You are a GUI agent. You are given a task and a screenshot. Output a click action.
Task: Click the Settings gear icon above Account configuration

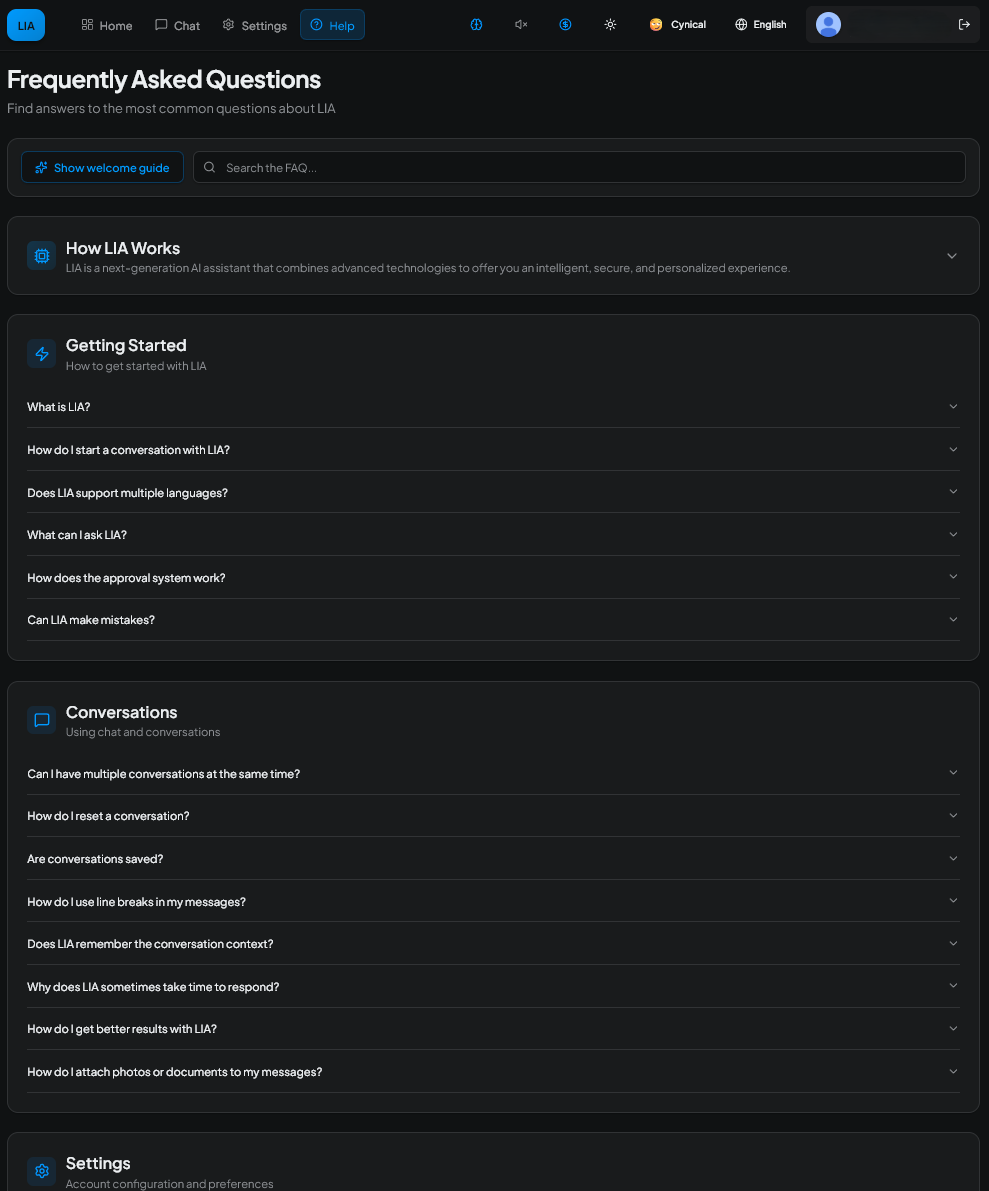(41, 1170)
